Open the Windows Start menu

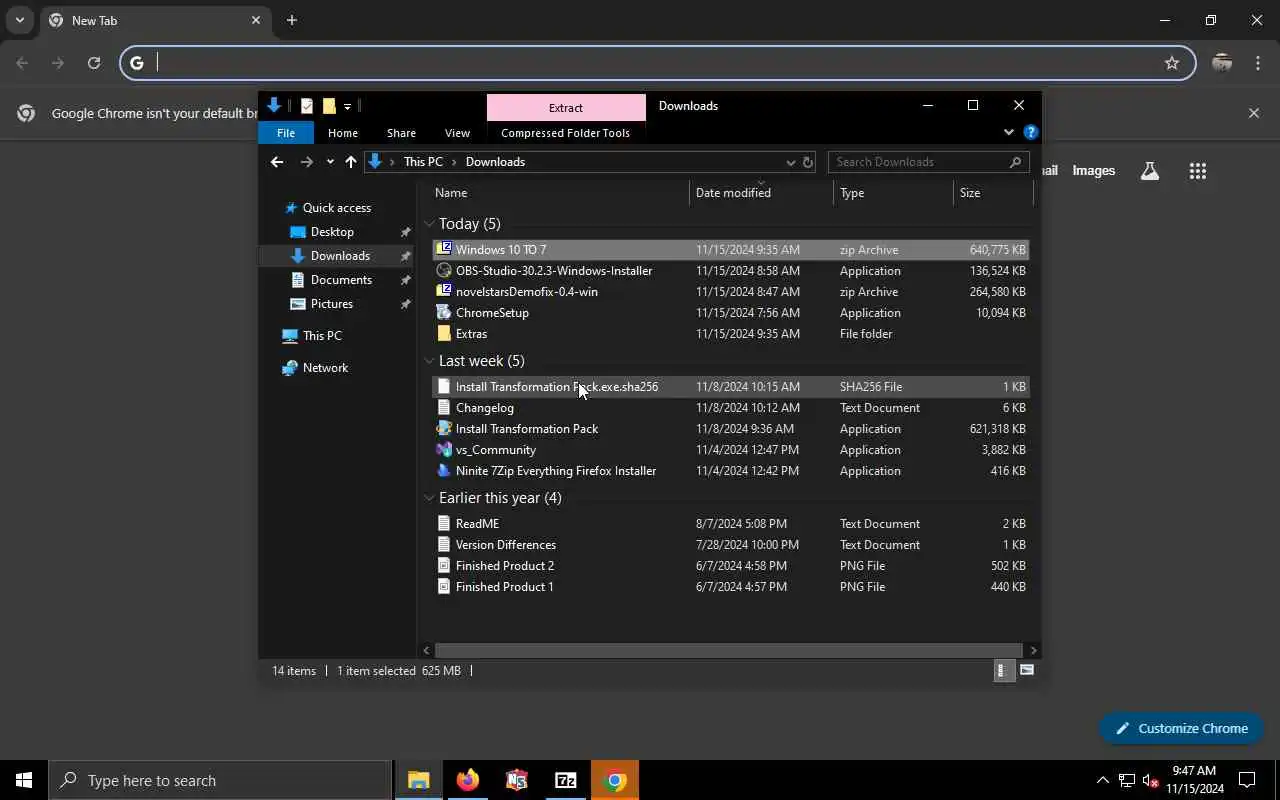24,780
